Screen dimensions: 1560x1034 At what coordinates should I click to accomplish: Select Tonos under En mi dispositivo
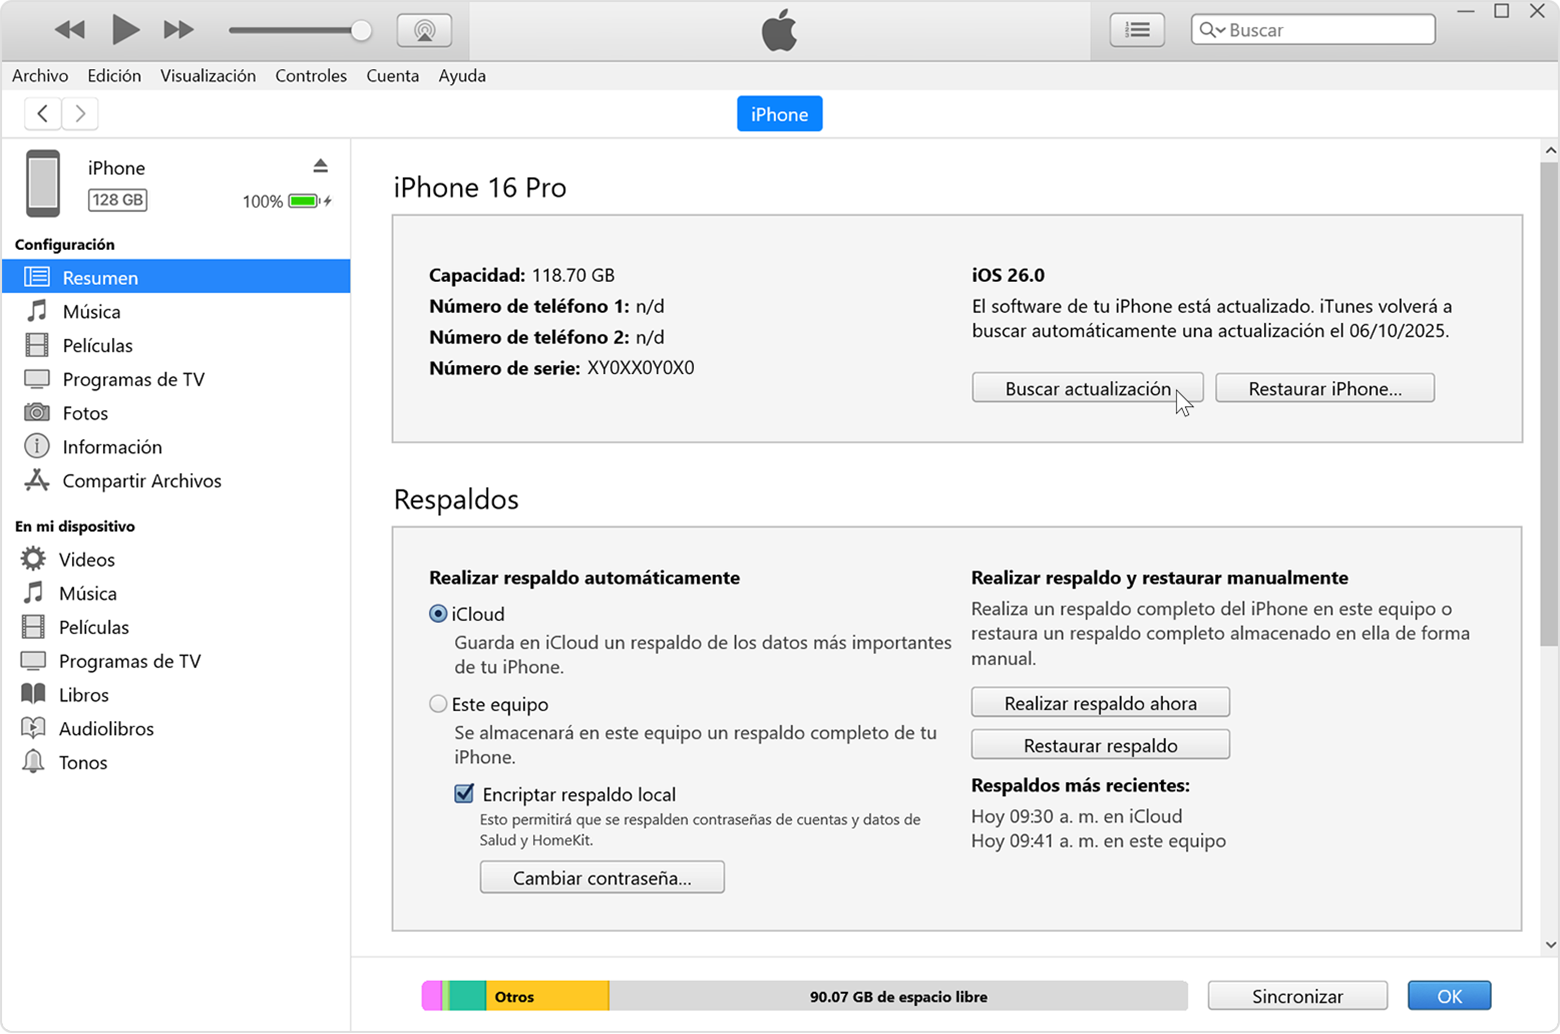85,762
